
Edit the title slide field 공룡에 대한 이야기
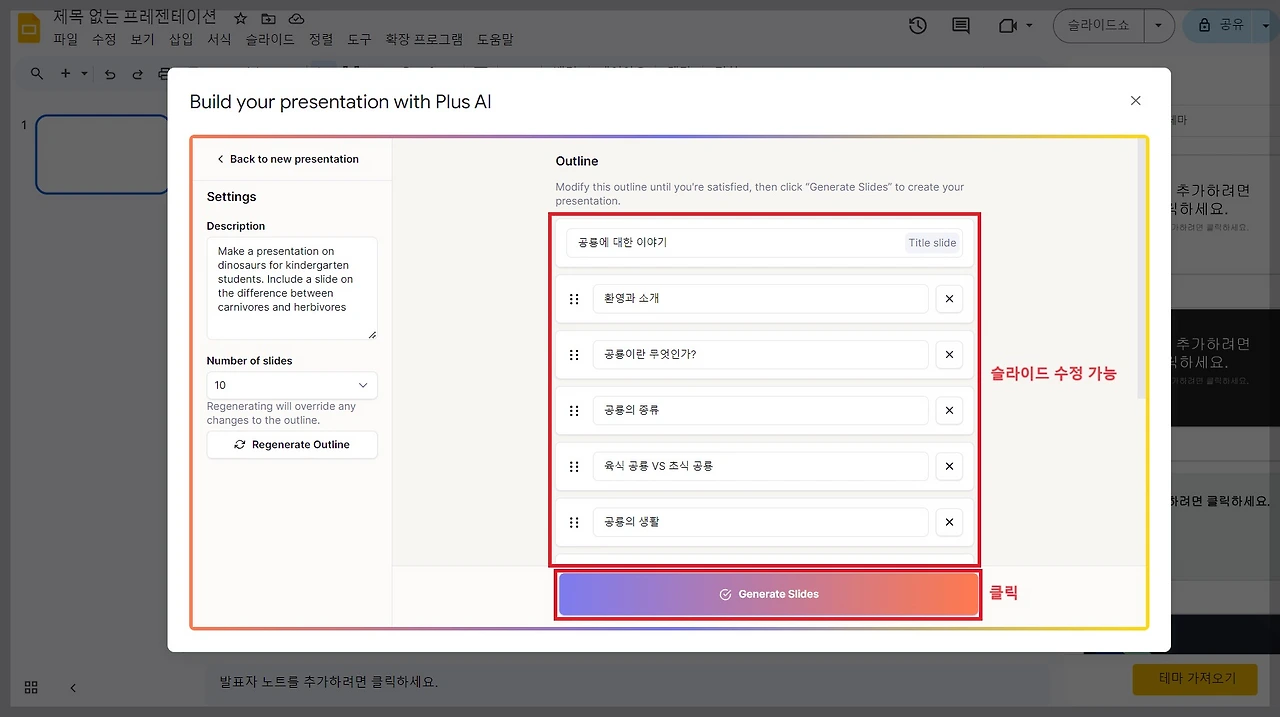pyautogui.click(x=764, y=242)
